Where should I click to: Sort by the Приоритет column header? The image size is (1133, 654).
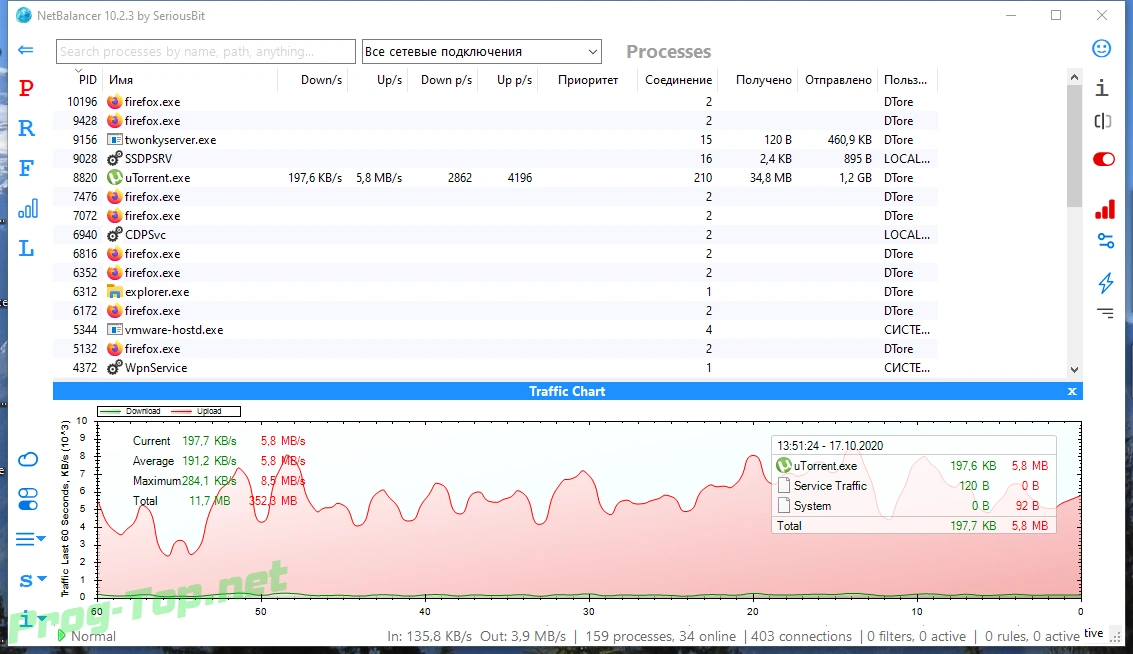coord(587,79)
